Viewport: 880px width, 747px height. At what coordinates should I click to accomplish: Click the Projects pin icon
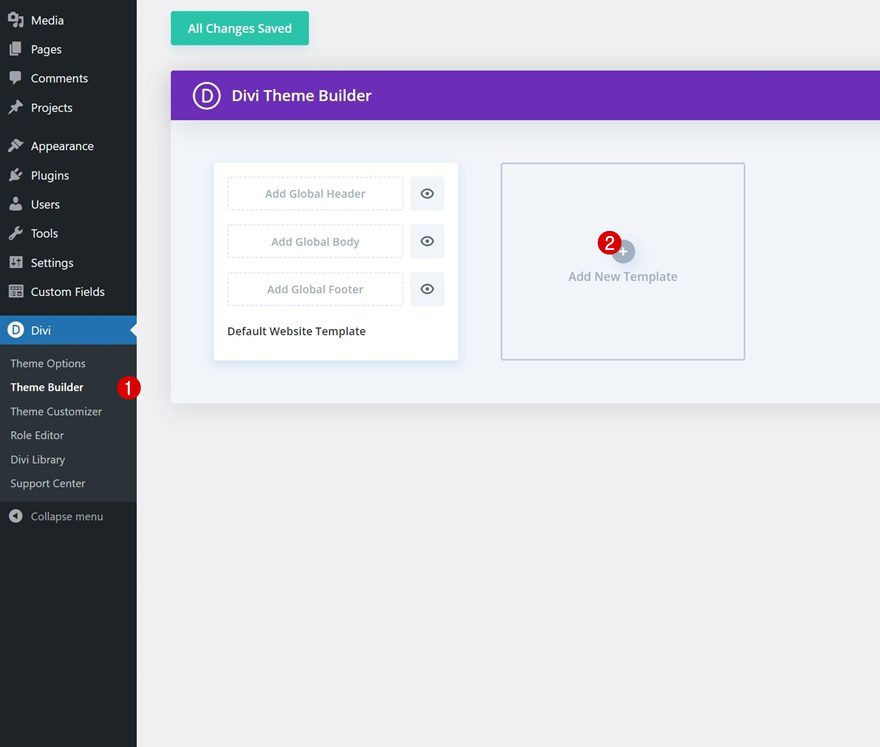16,107
